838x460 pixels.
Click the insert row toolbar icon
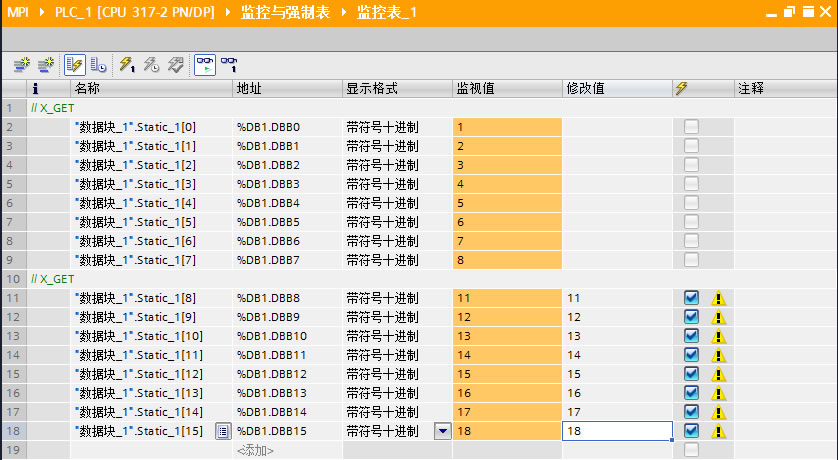(20, 65)
